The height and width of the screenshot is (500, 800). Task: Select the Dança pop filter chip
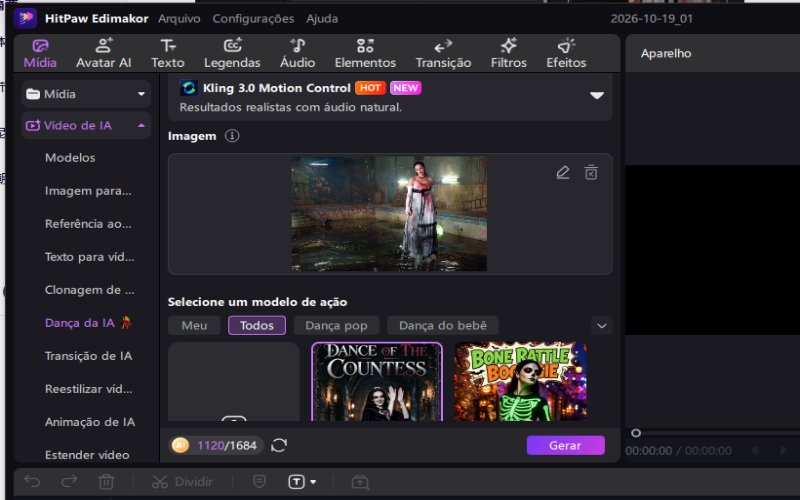coord(336,326)
